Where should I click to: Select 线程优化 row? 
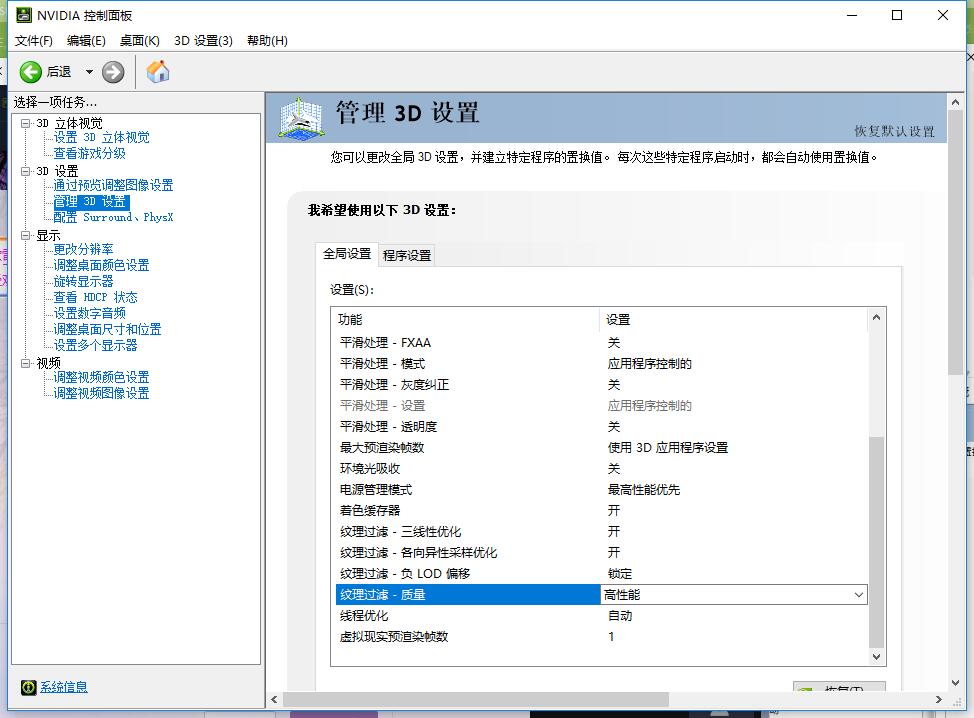pyautogui.click(x=601, y=616)
